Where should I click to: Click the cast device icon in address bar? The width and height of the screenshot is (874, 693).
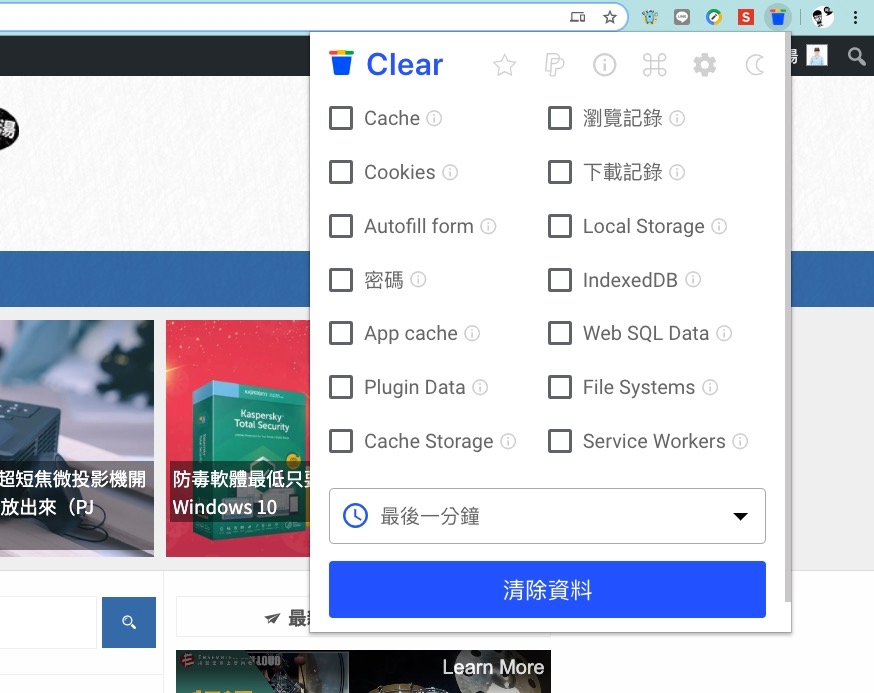(x=577, y=17)
